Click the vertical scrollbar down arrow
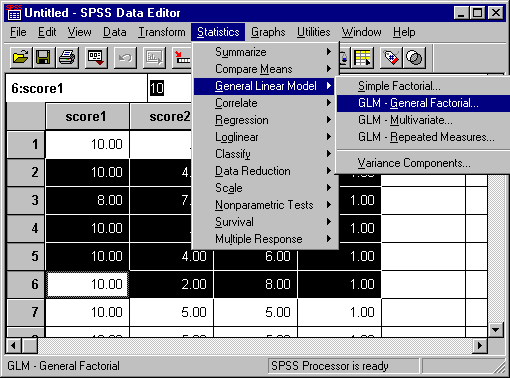 tap(496, 330)
